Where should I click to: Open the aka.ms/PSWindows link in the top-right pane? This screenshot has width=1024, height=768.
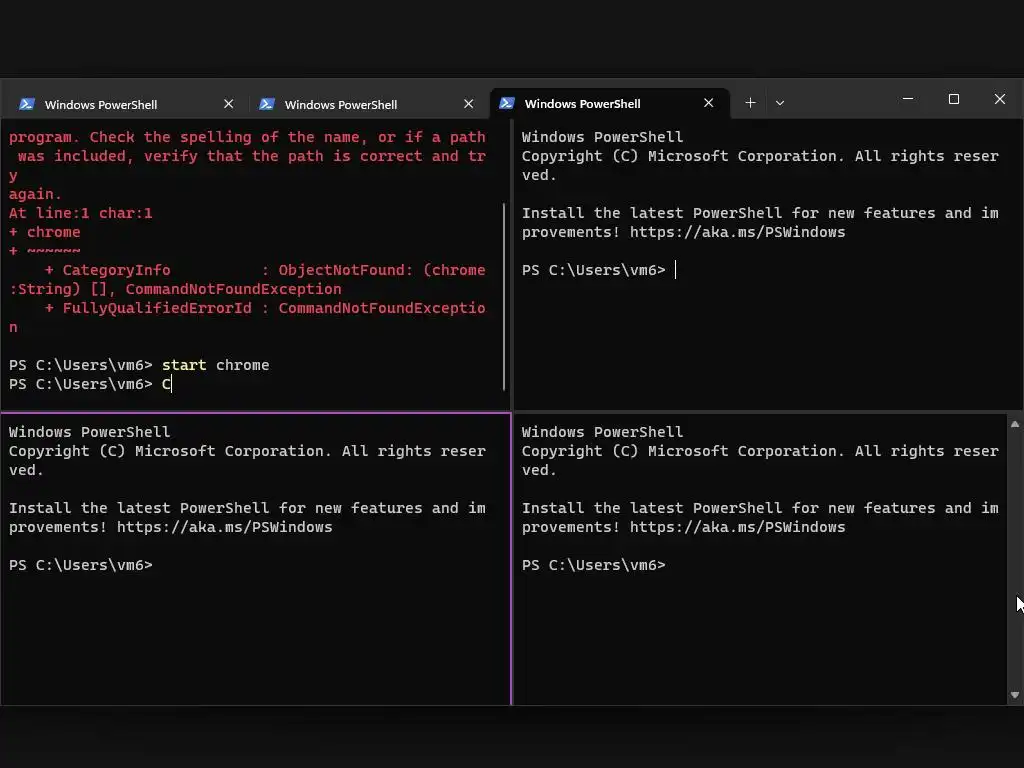(x=737, y=232)
